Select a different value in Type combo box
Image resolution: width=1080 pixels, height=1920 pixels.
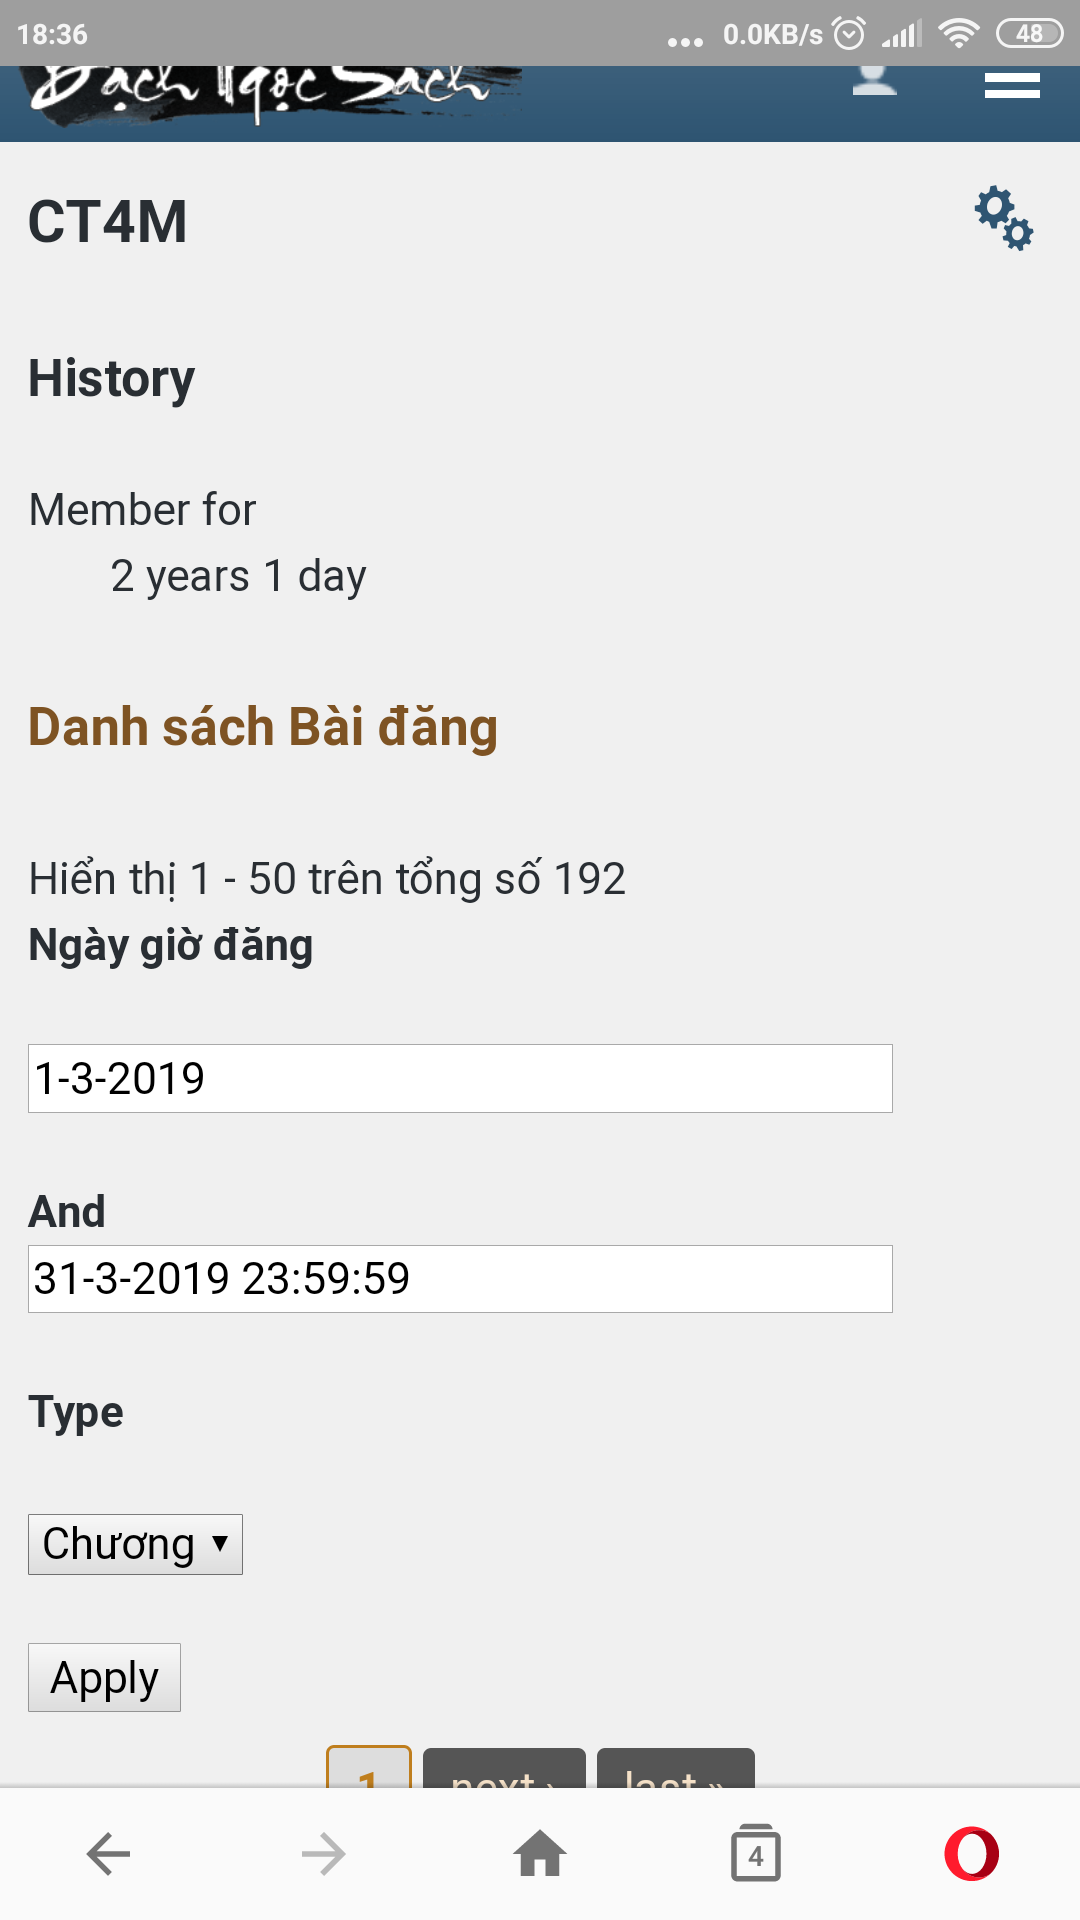[135, 1544]
